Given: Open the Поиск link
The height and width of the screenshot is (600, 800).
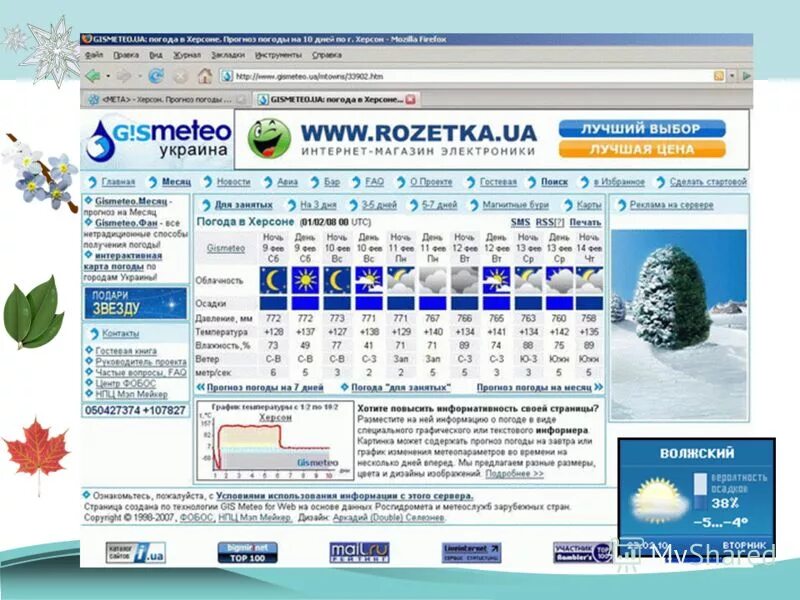Looking at the screenshot, I should pos(554,182).
